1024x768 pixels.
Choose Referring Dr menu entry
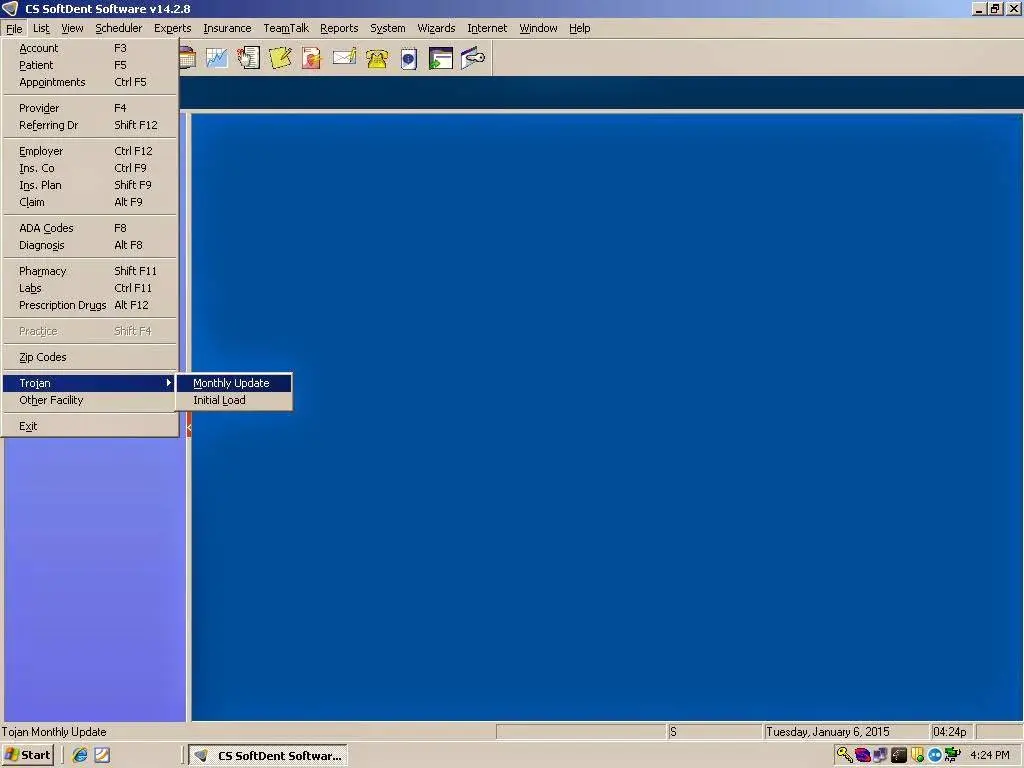pyautogui.click(x=90, y=125)
